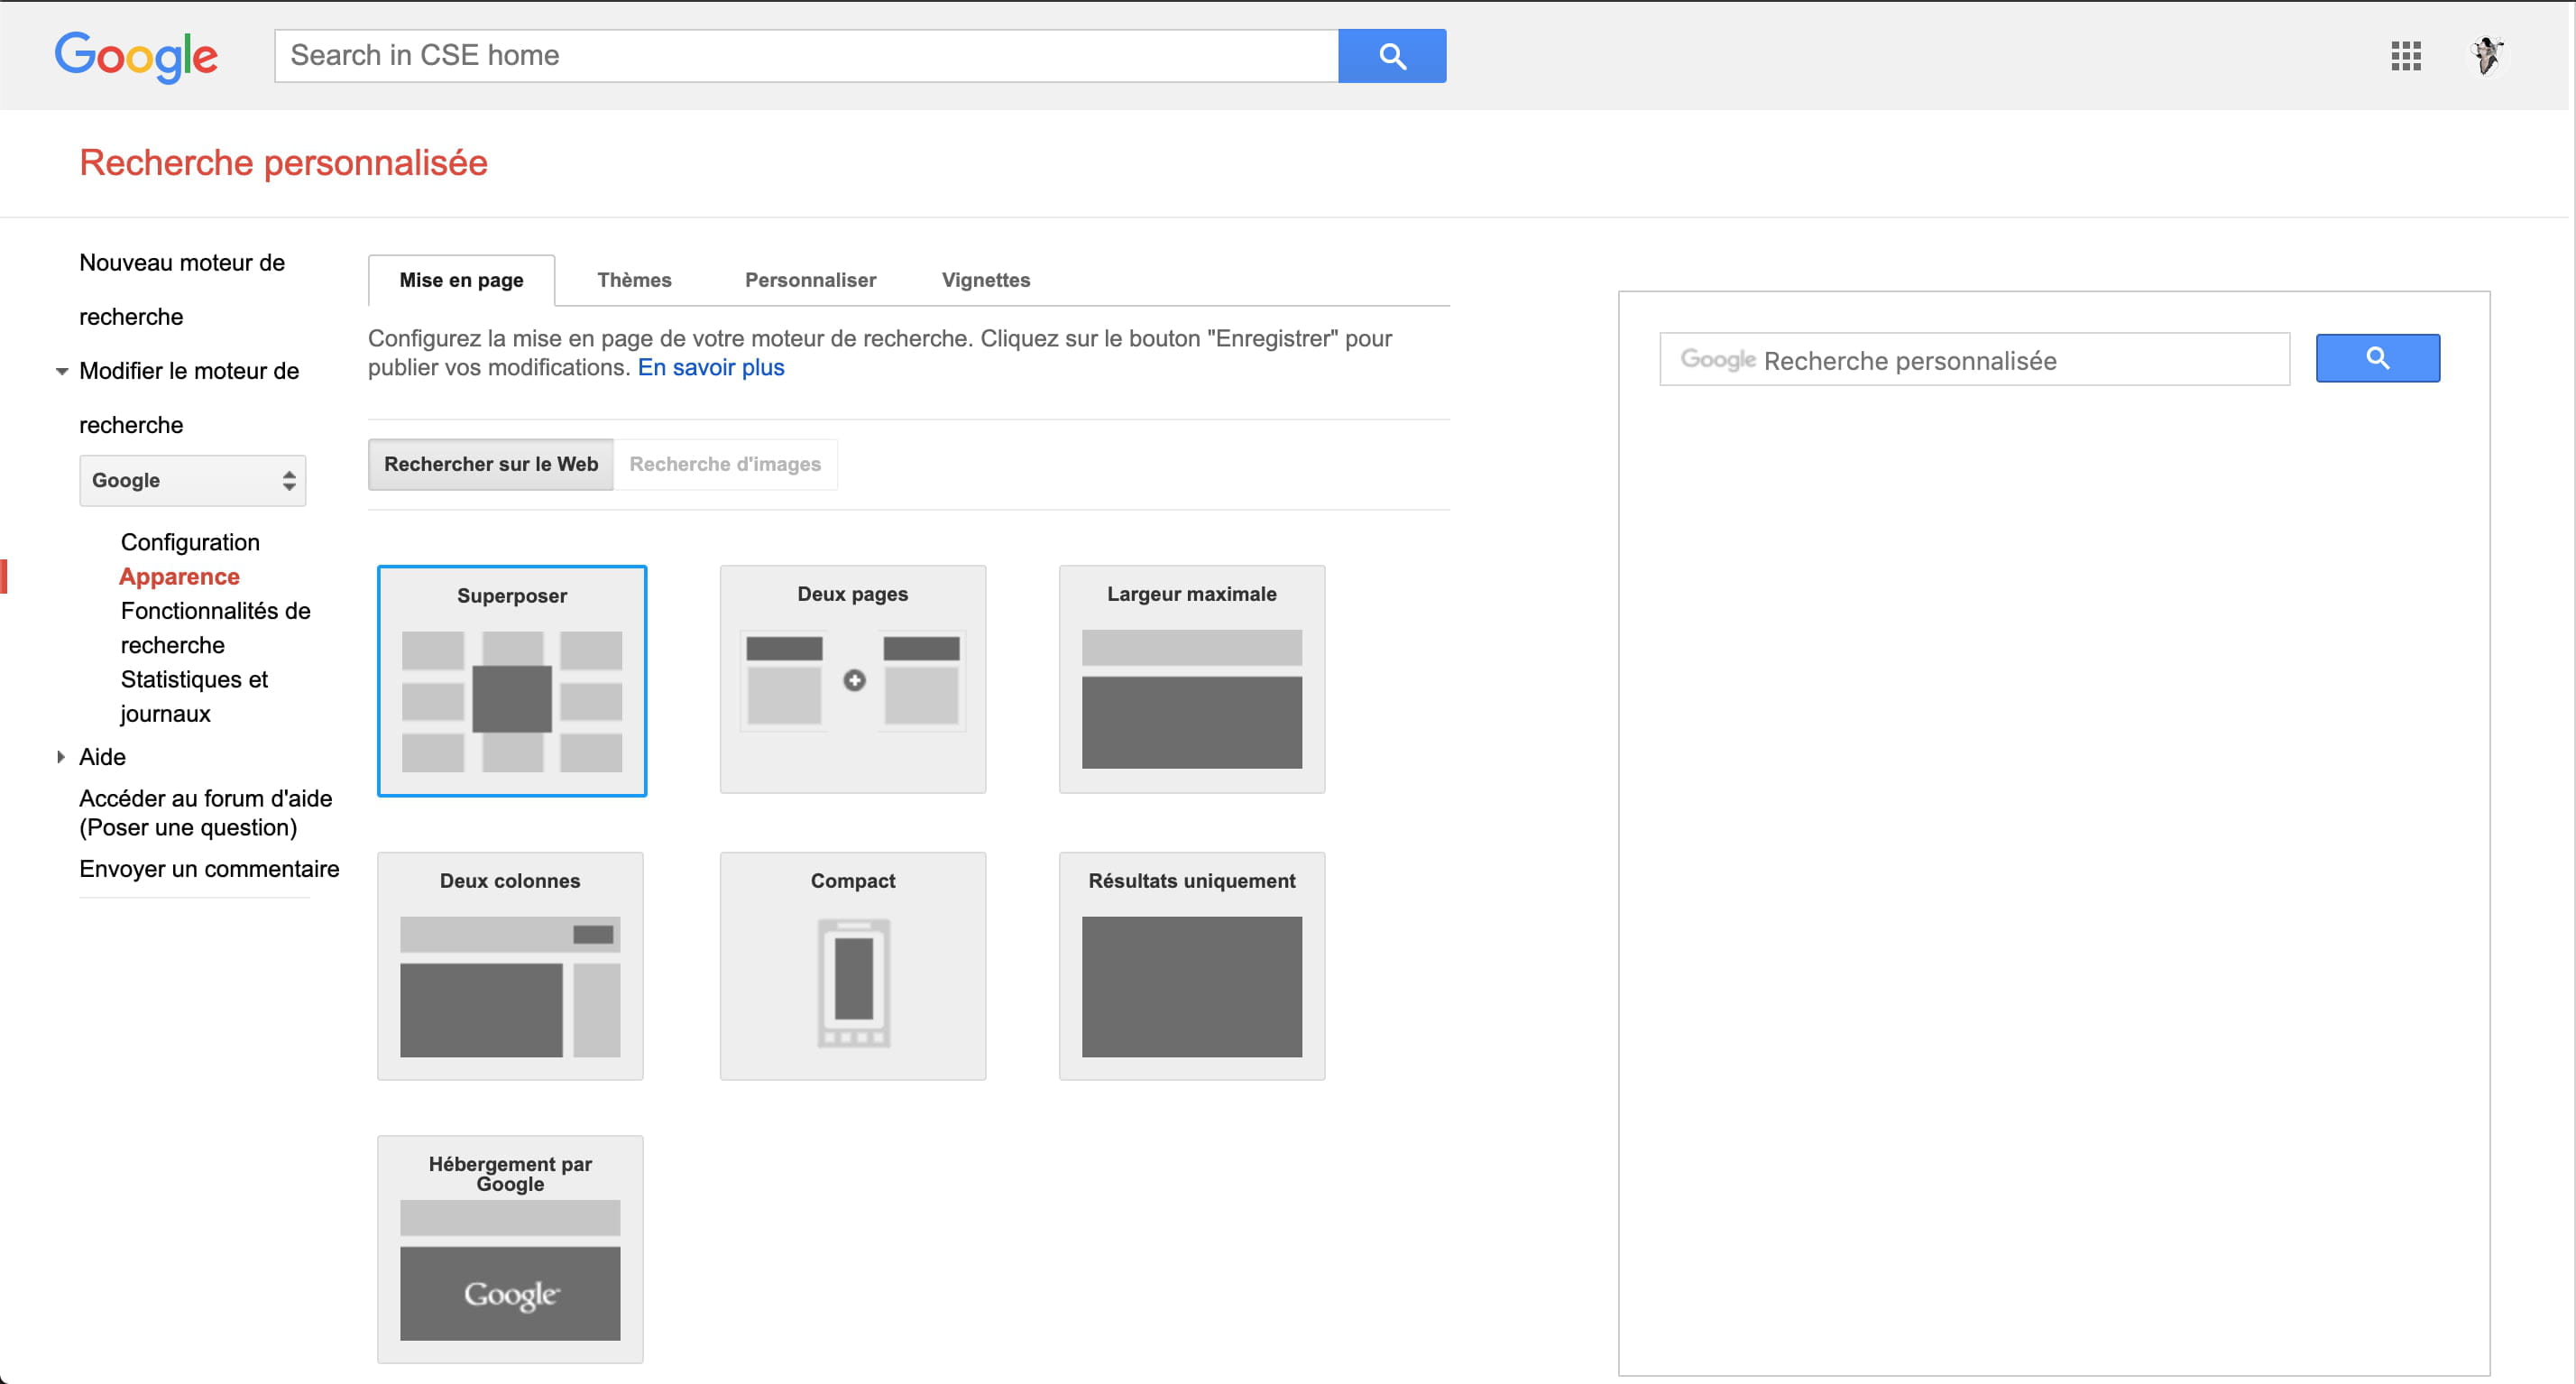Image resolution: width=2576 pixels, height=1384 pixels.
Task: Click Nouveau moteur de recherche
Action: click(182, 289)
